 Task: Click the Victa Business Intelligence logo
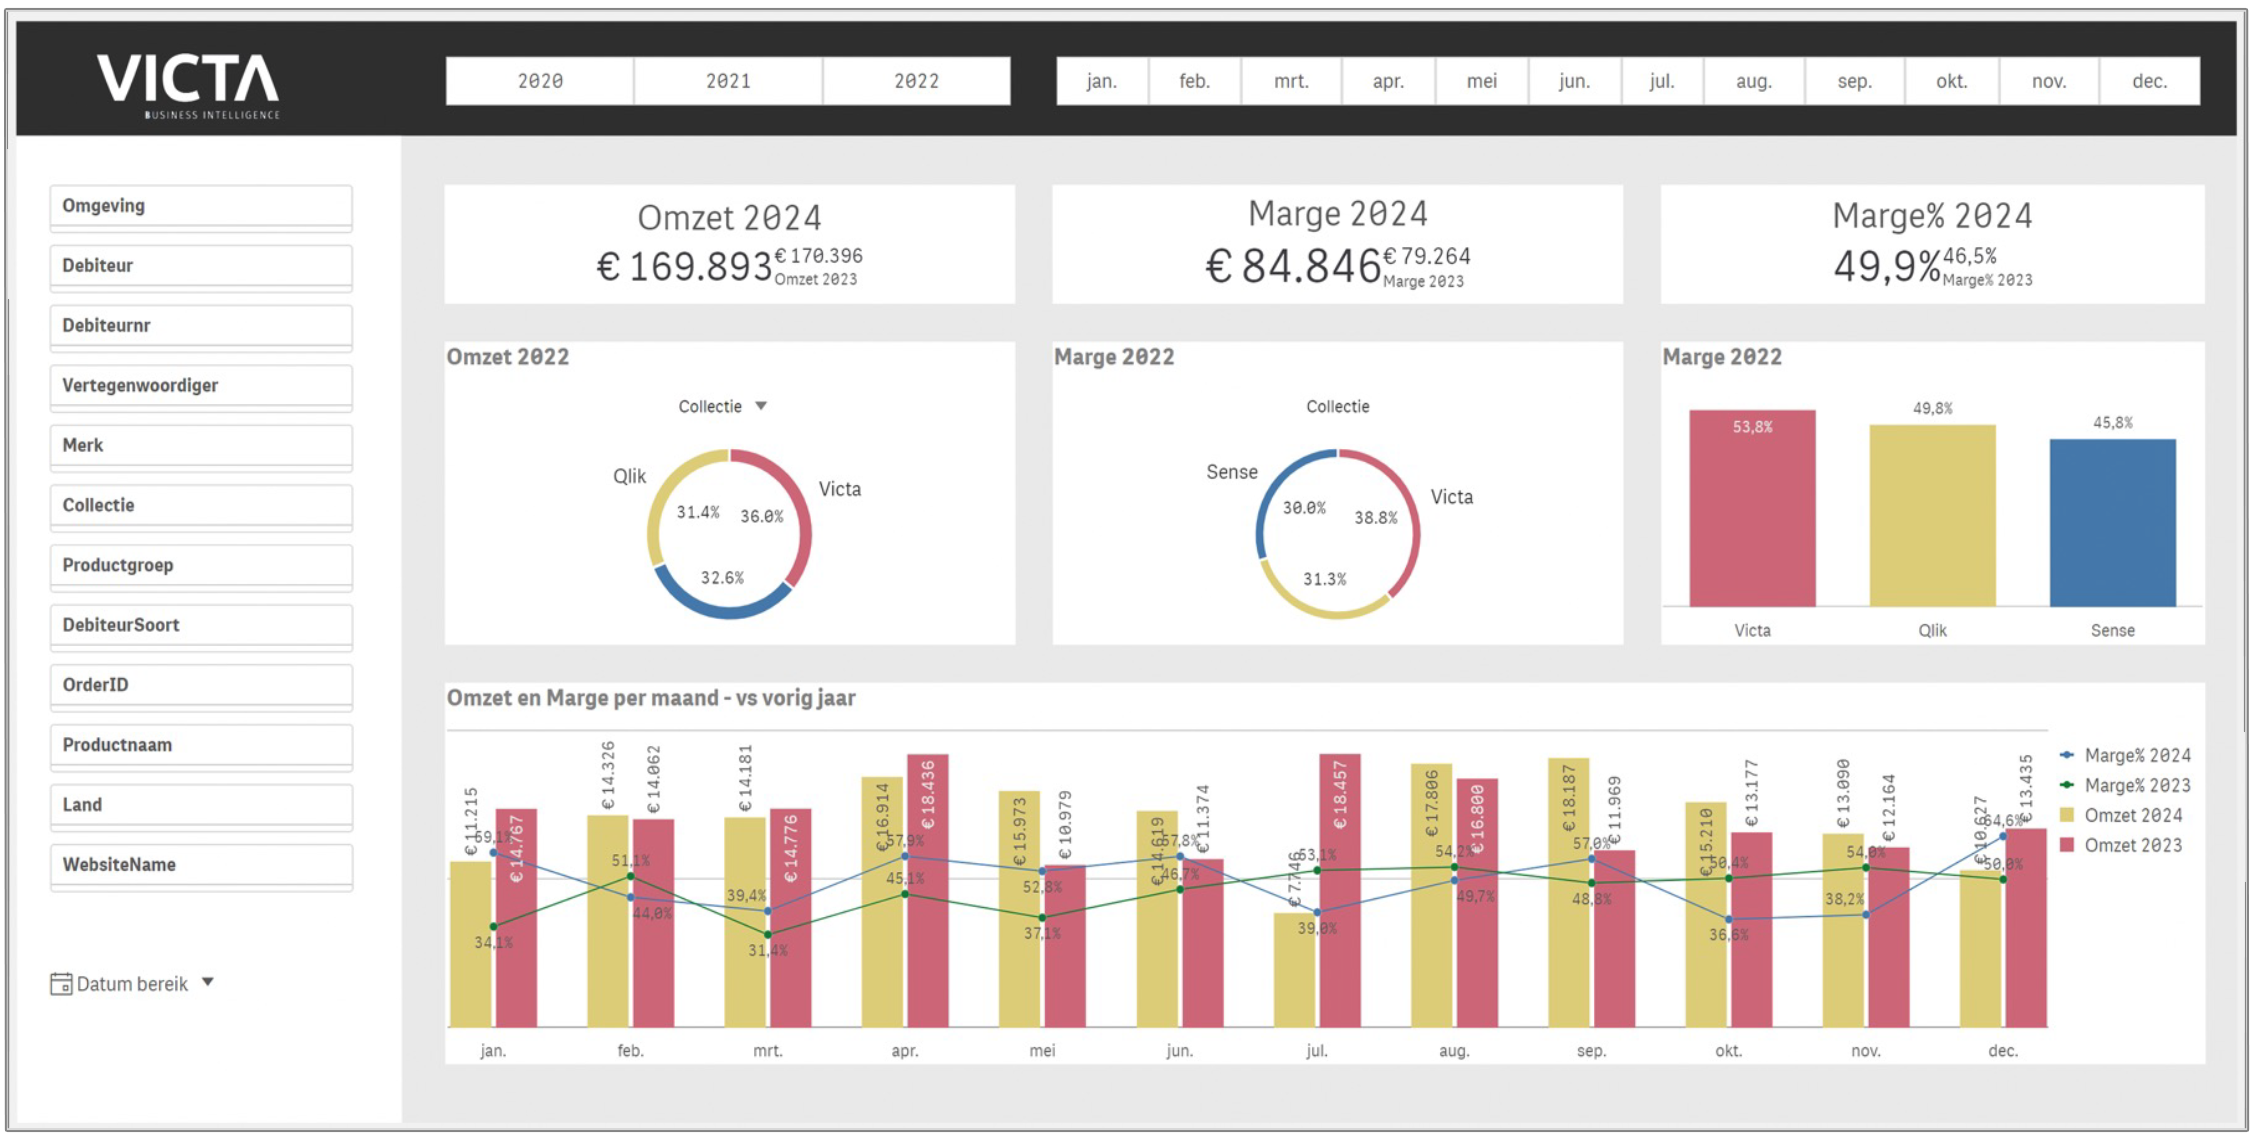point(189,86)
